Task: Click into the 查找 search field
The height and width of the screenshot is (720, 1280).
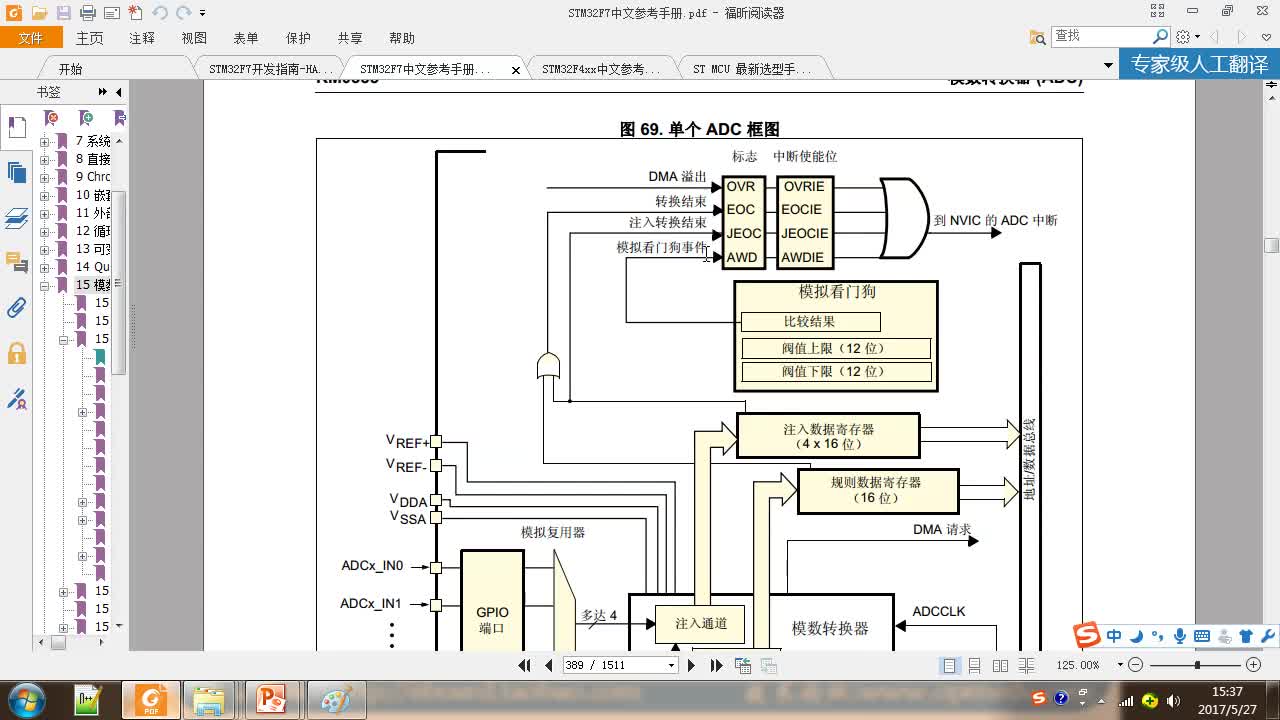Action: click(x=1100, y=36)
